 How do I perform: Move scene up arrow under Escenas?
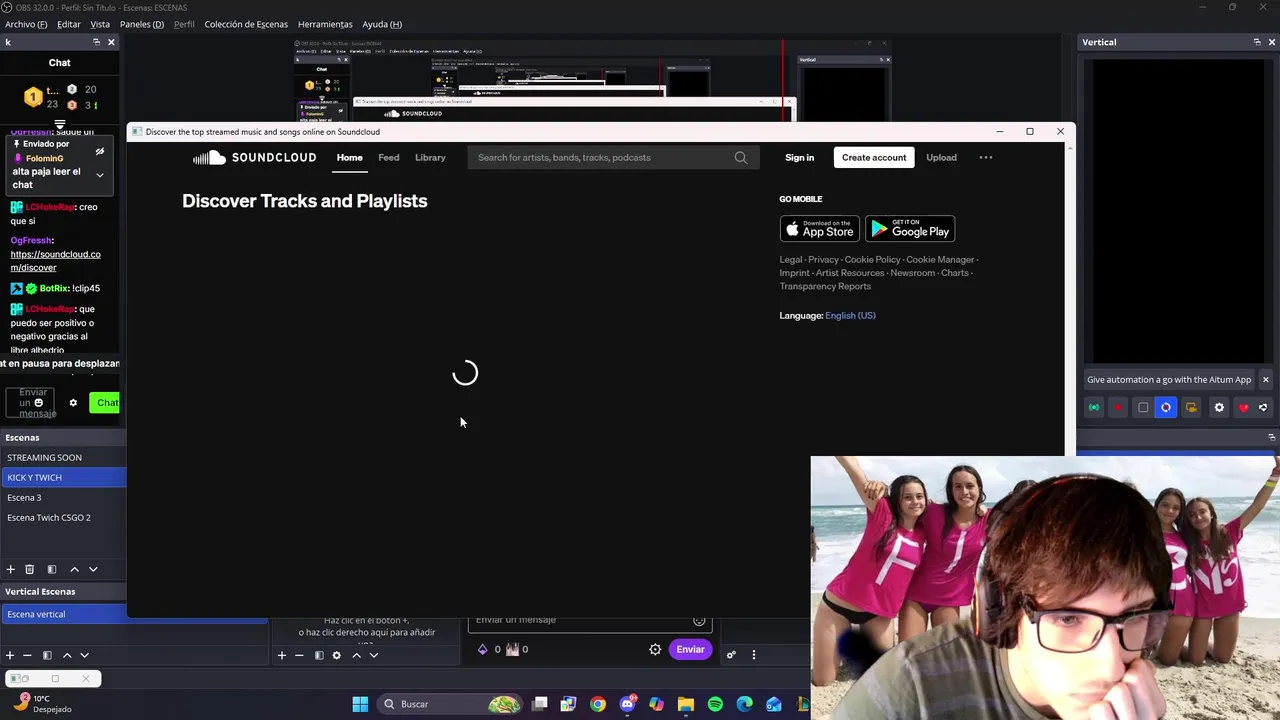[74, 569]
